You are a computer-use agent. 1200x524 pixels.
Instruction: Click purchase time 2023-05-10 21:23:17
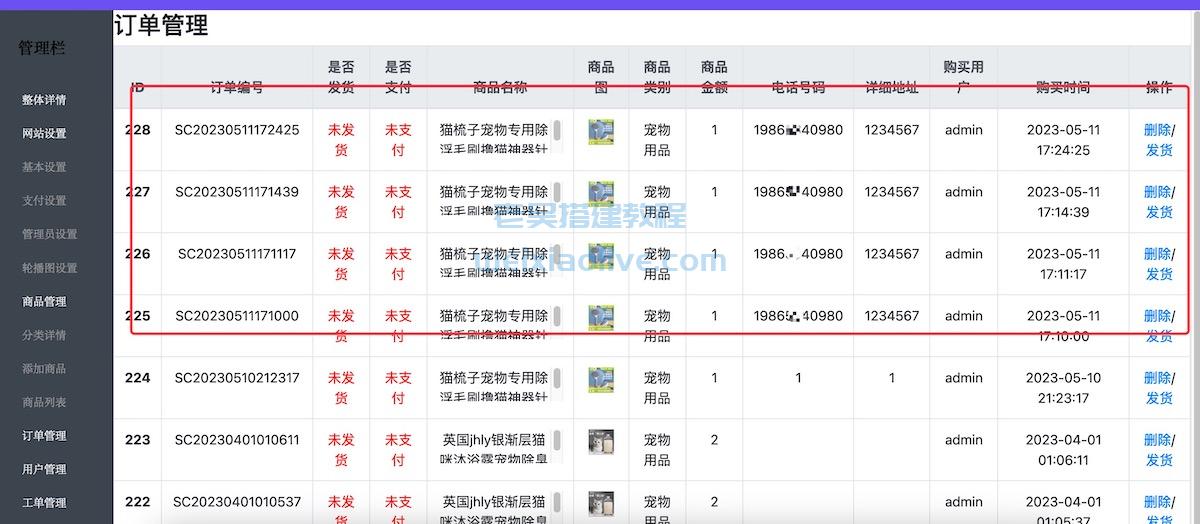point(1063,389)
